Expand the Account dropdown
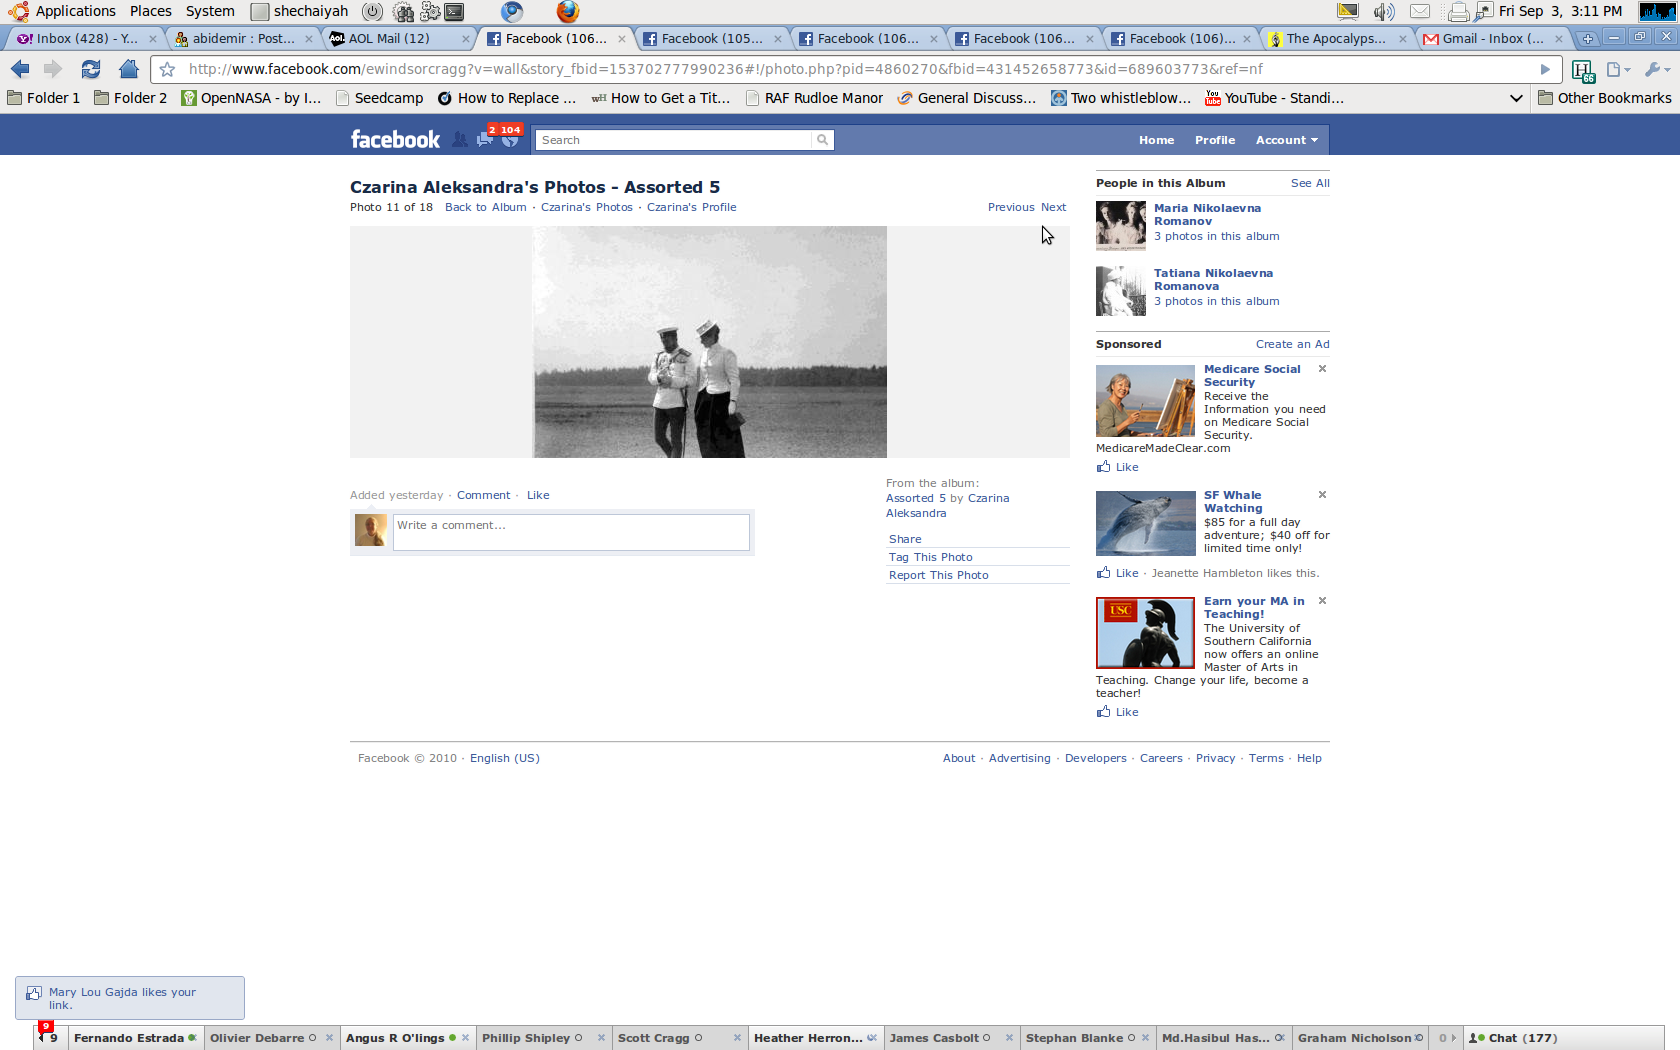Image resolution: width=1680 pixels, height=1050 pixels. (1286, 140)
